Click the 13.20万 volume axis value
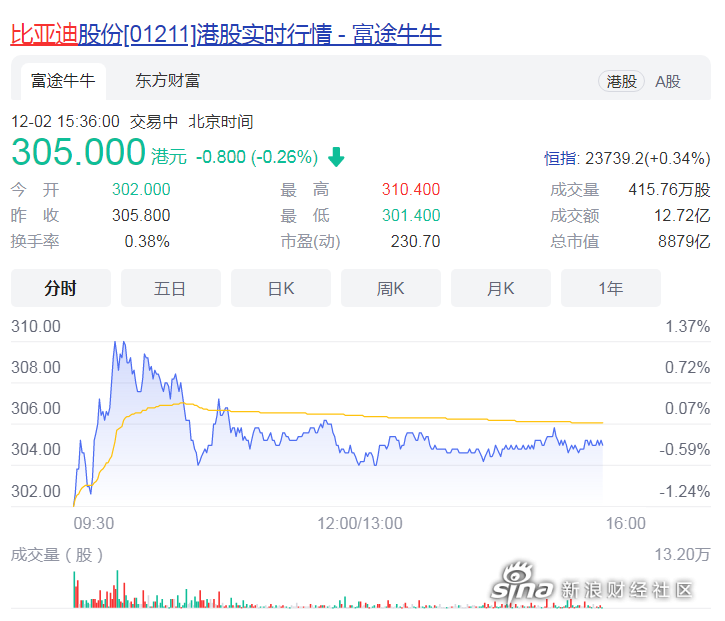Image resolution: width=725 pixels, height=621 pixels. pyautogui.click(x=682, y=554)
